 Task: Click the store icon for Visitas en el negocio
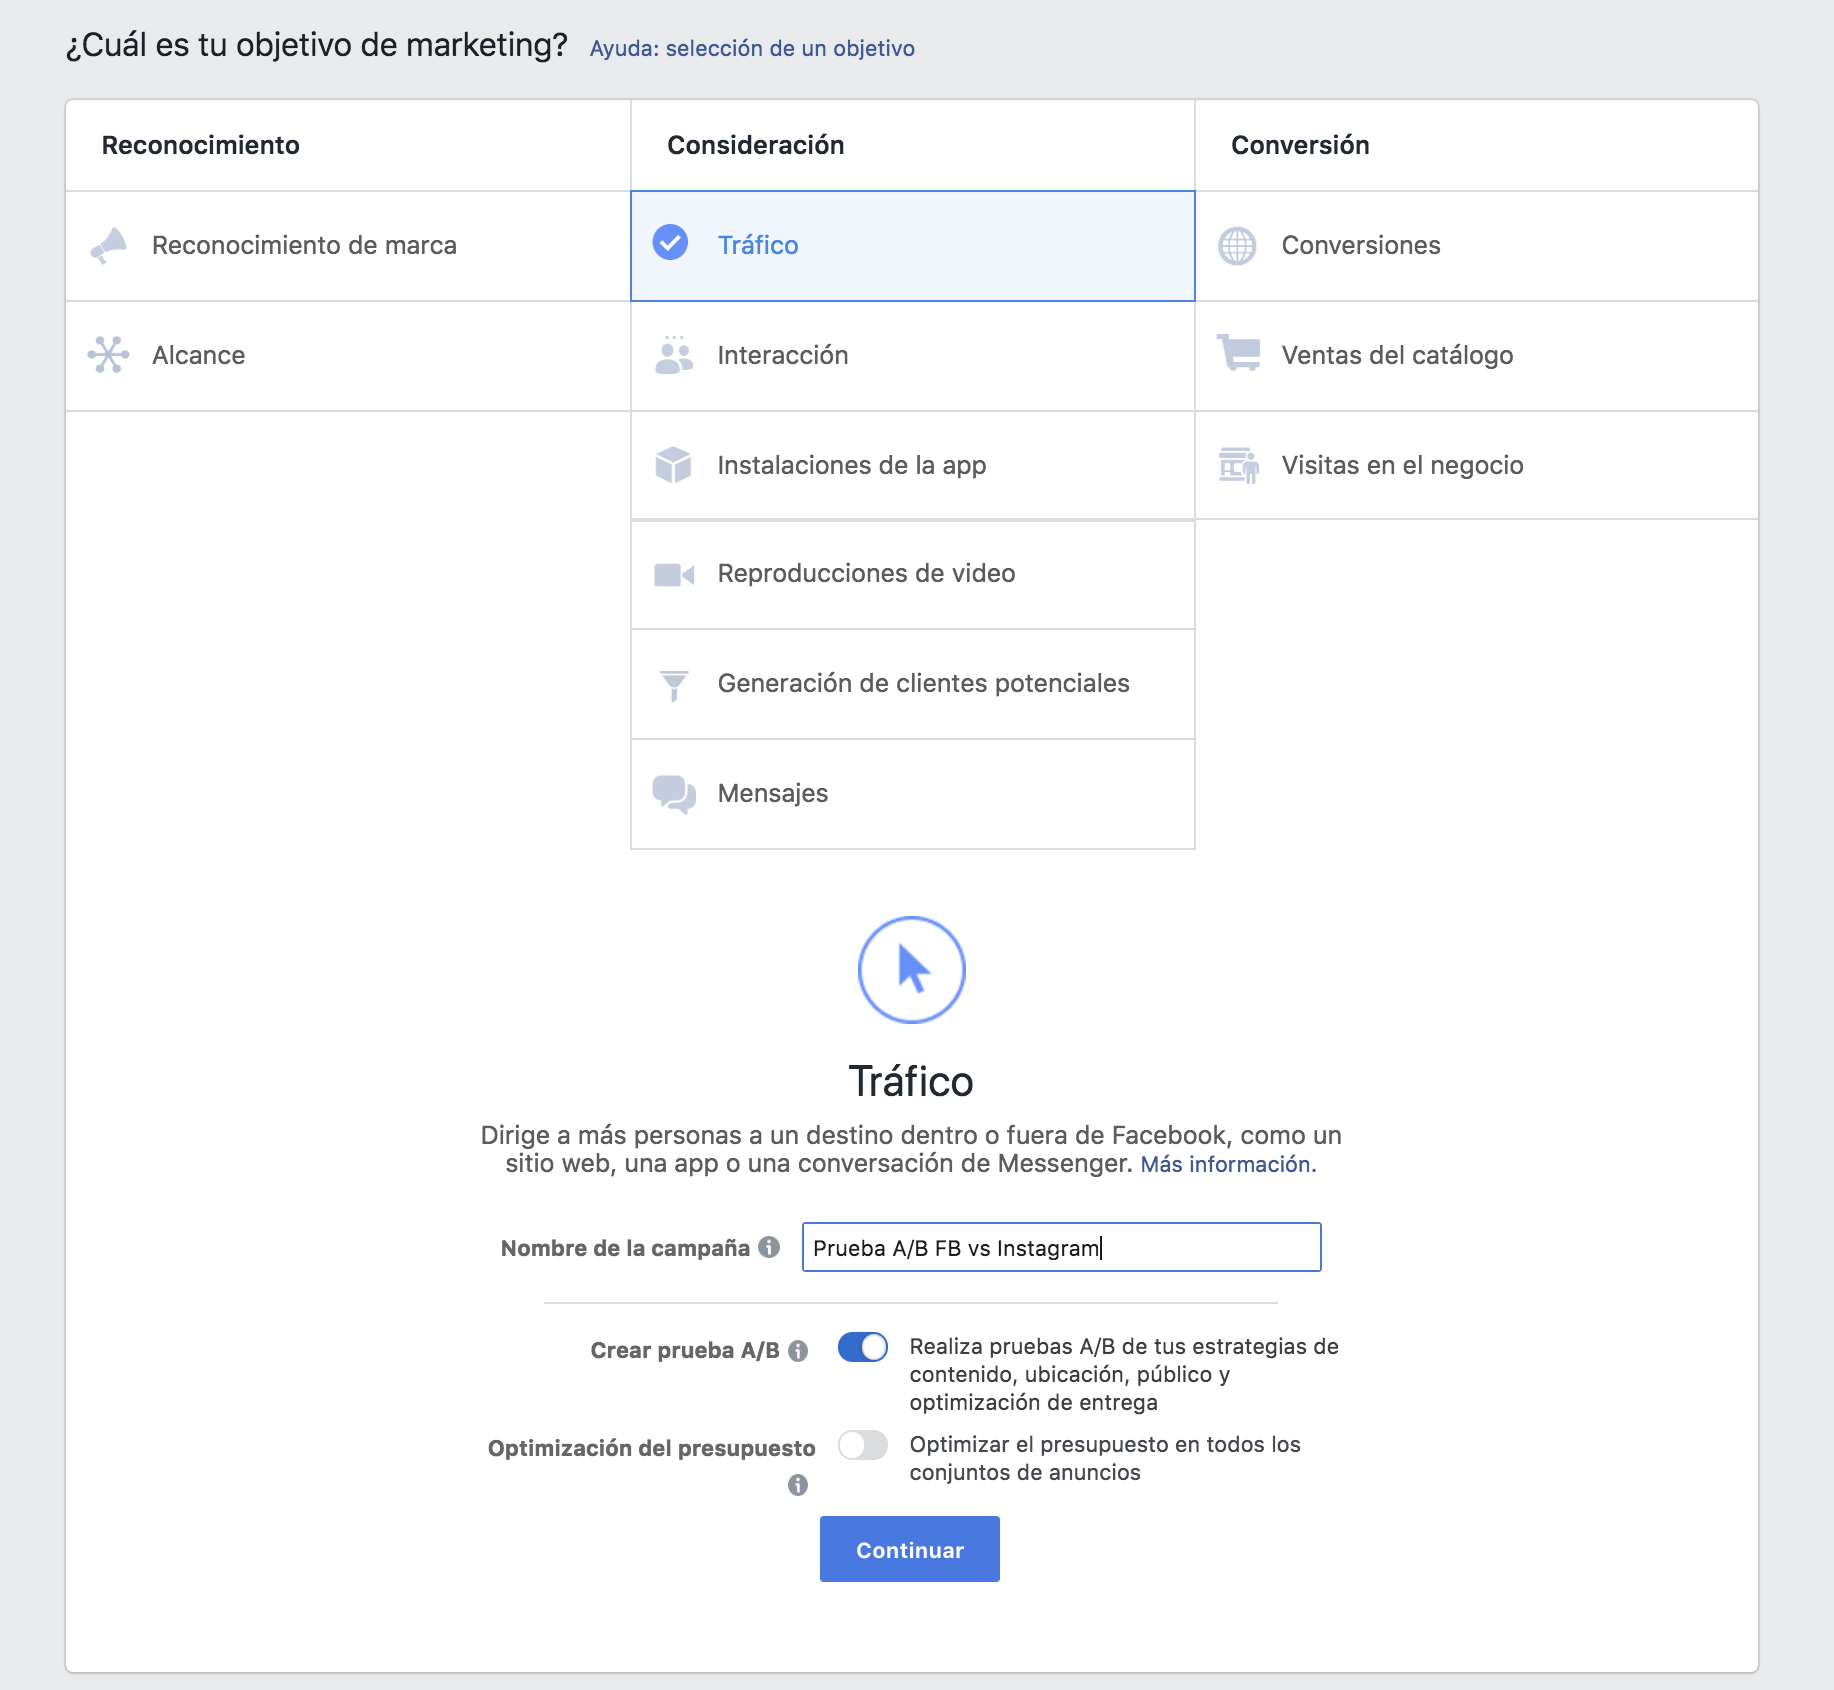[1239, 465]
